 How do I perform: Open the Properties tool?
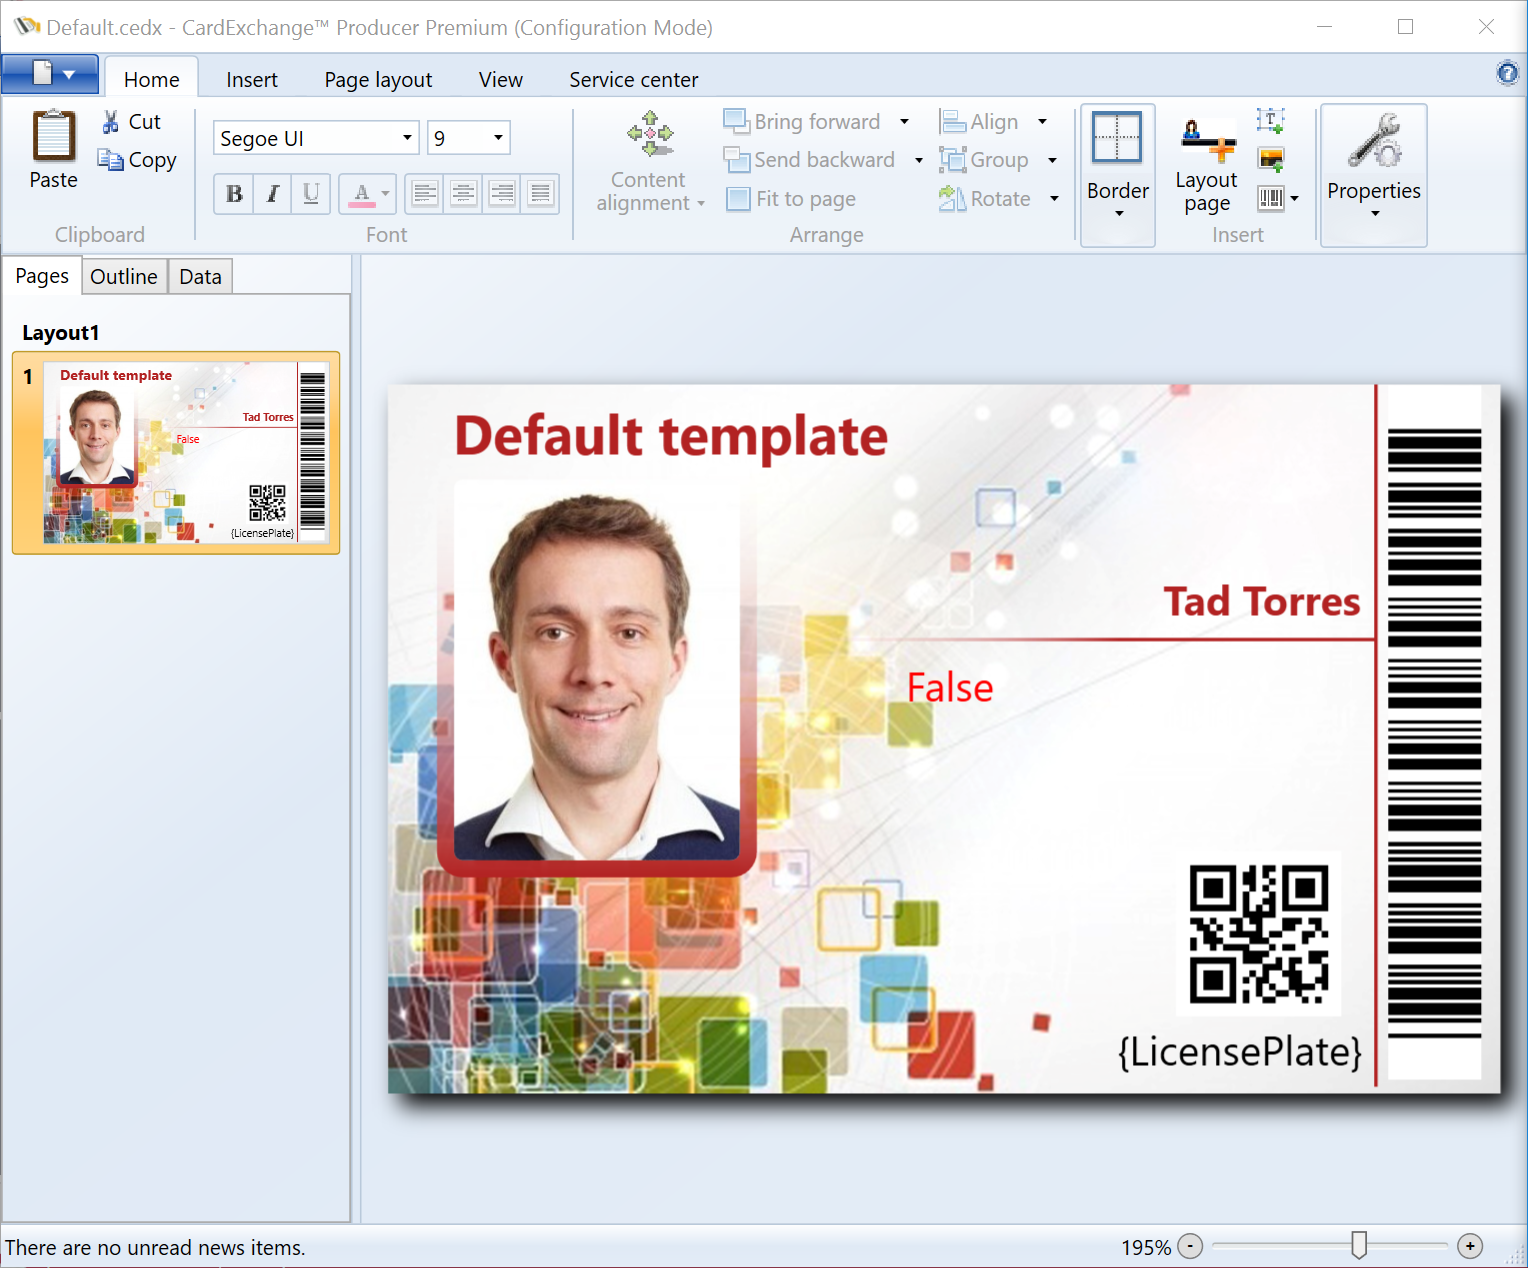[x=1374, y=175]
